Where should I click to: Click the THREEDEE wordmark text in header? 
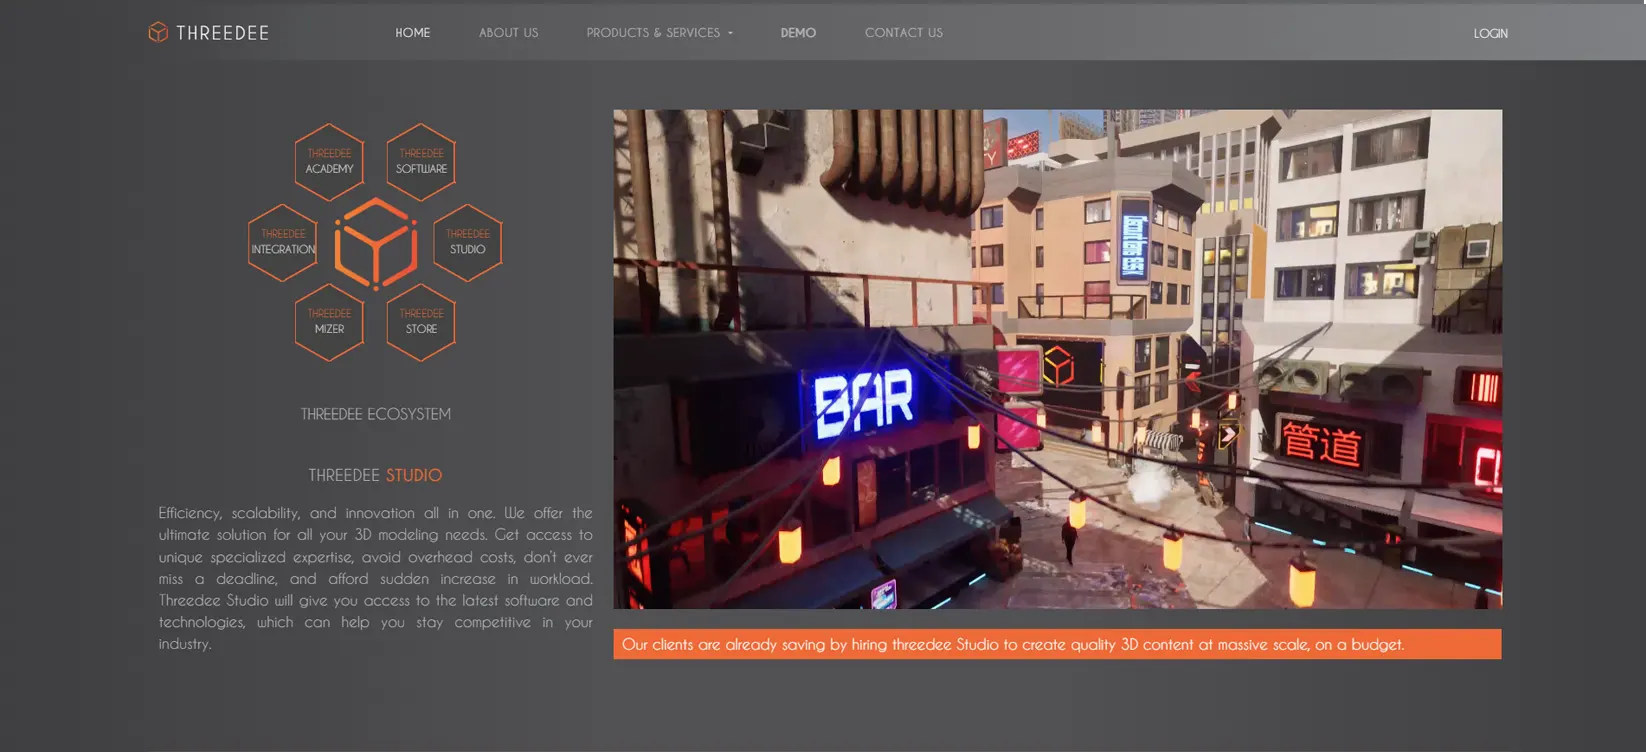coord(223,33)
